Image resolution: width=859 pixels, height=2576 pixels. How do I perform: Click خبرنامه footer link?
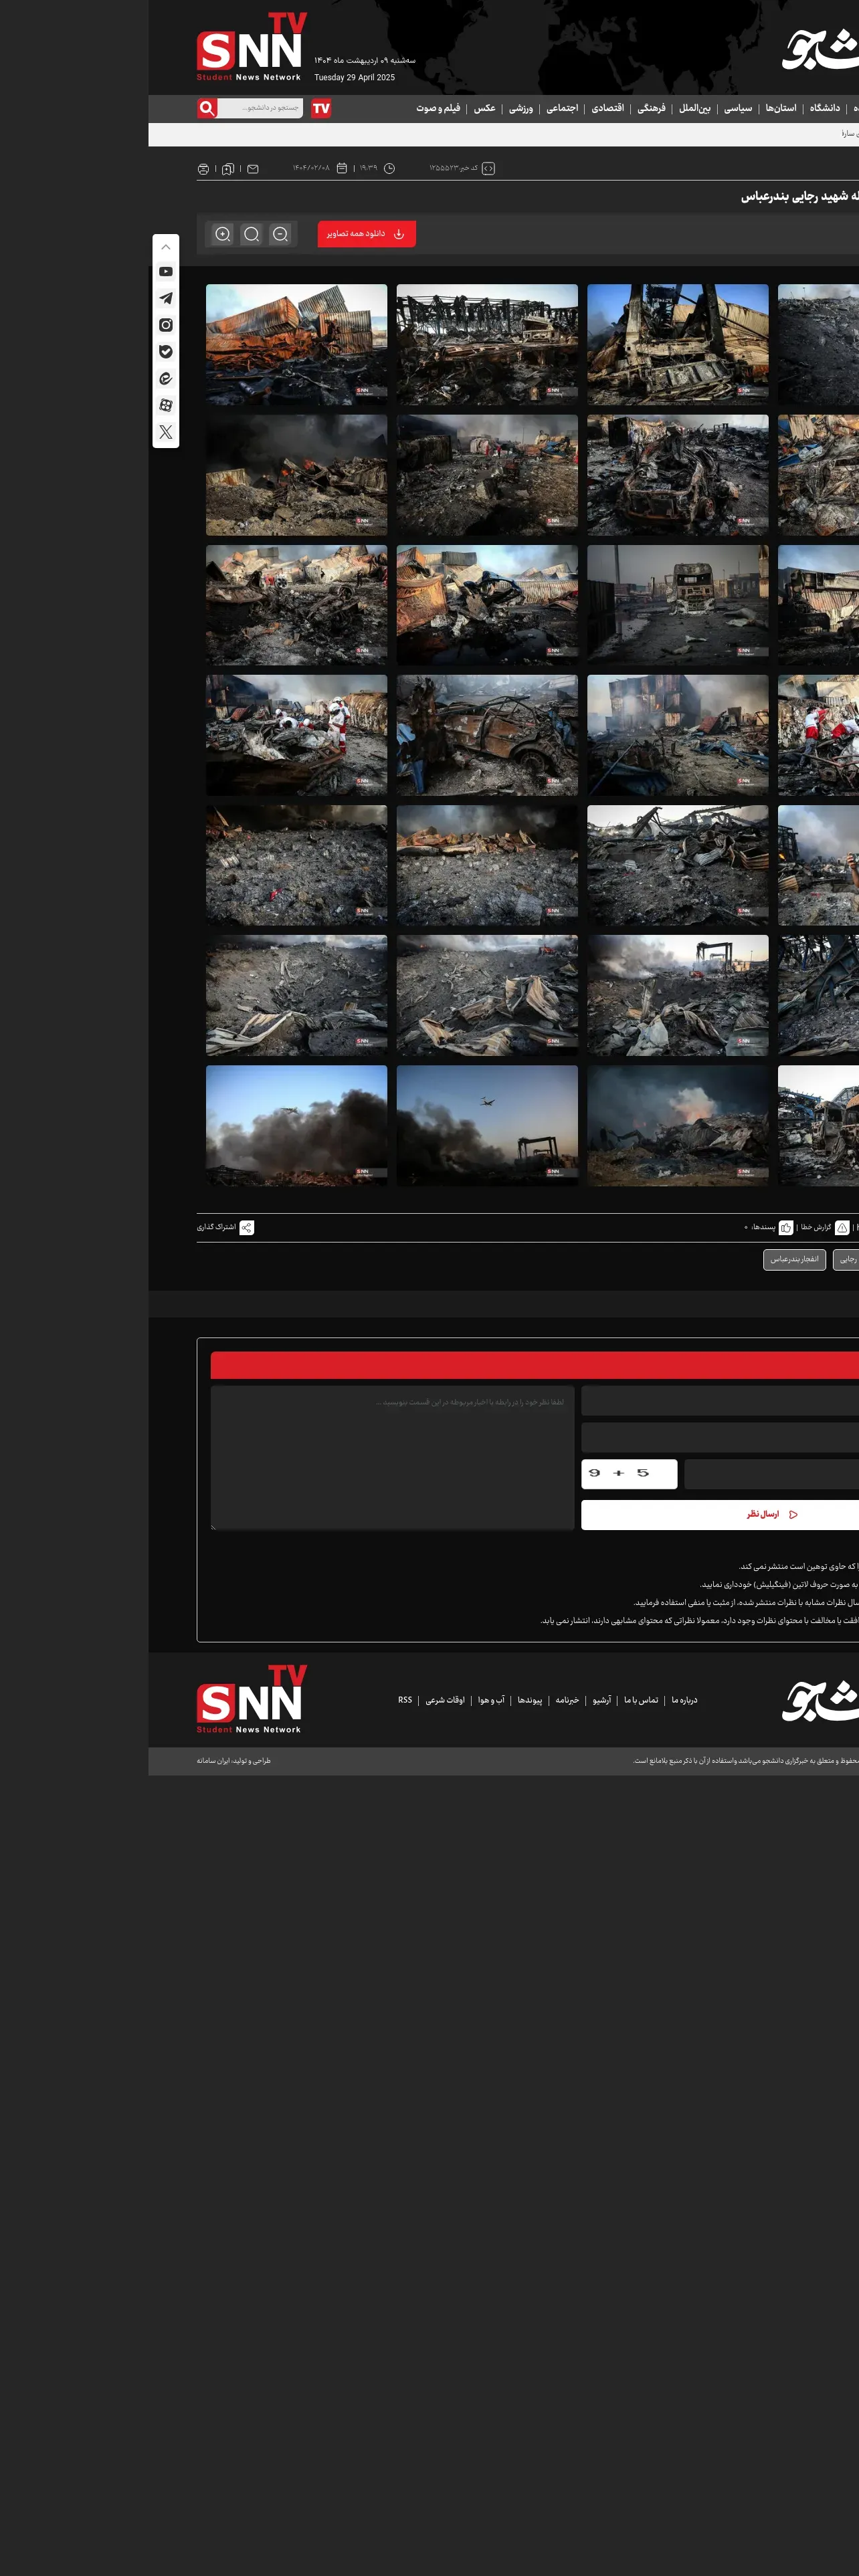click(567, 1700)
